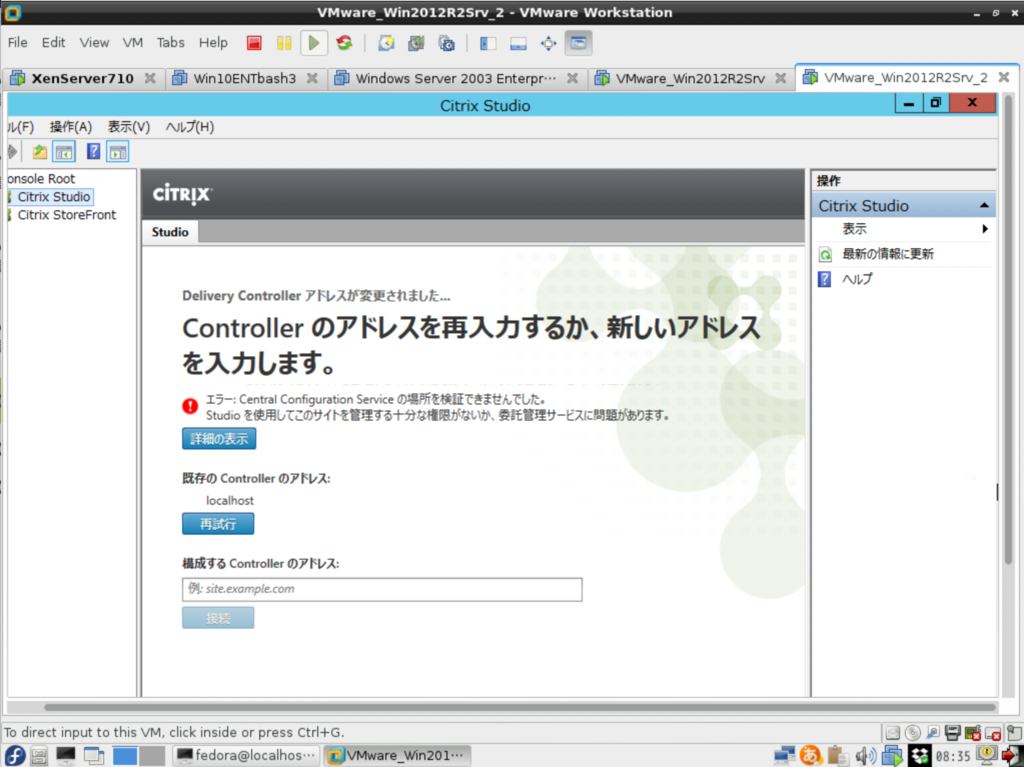1024x767 pixels.
Task: Click the Take Snapshot icon
Action: click(x=386, y=43)
